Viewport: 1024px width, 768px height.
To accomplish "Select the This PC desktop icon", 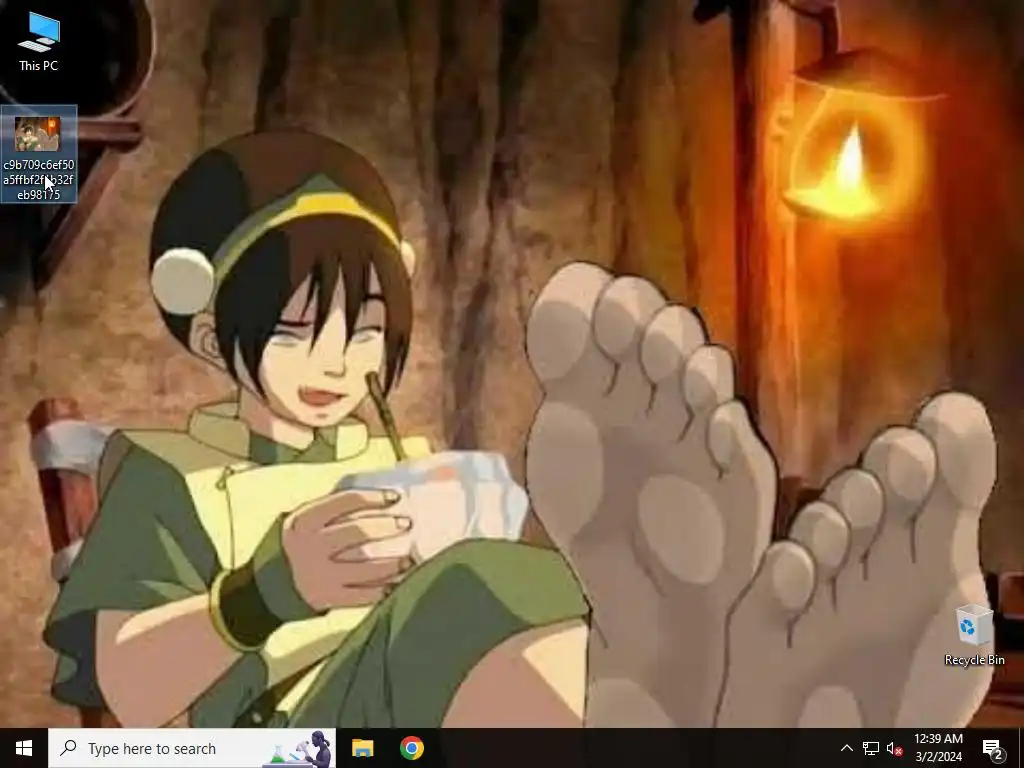I will (x=39, y=42).
